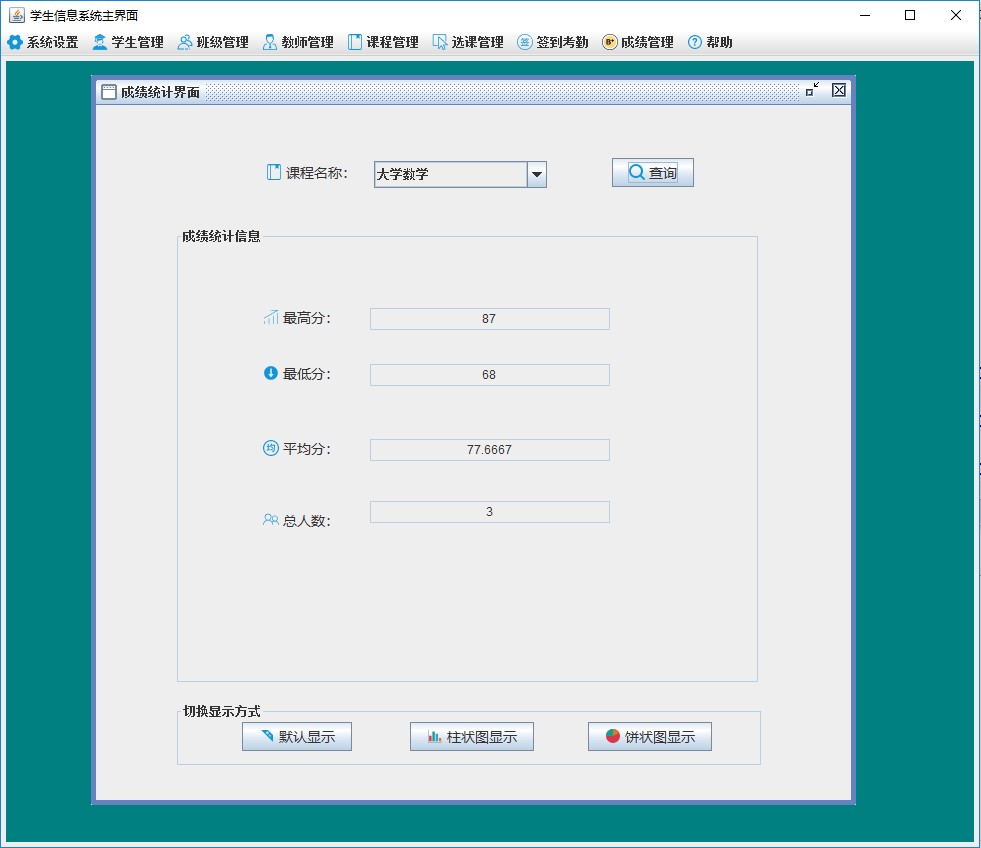
Task: Open the 帮助 menu
Action: click(x=710, y=42)
